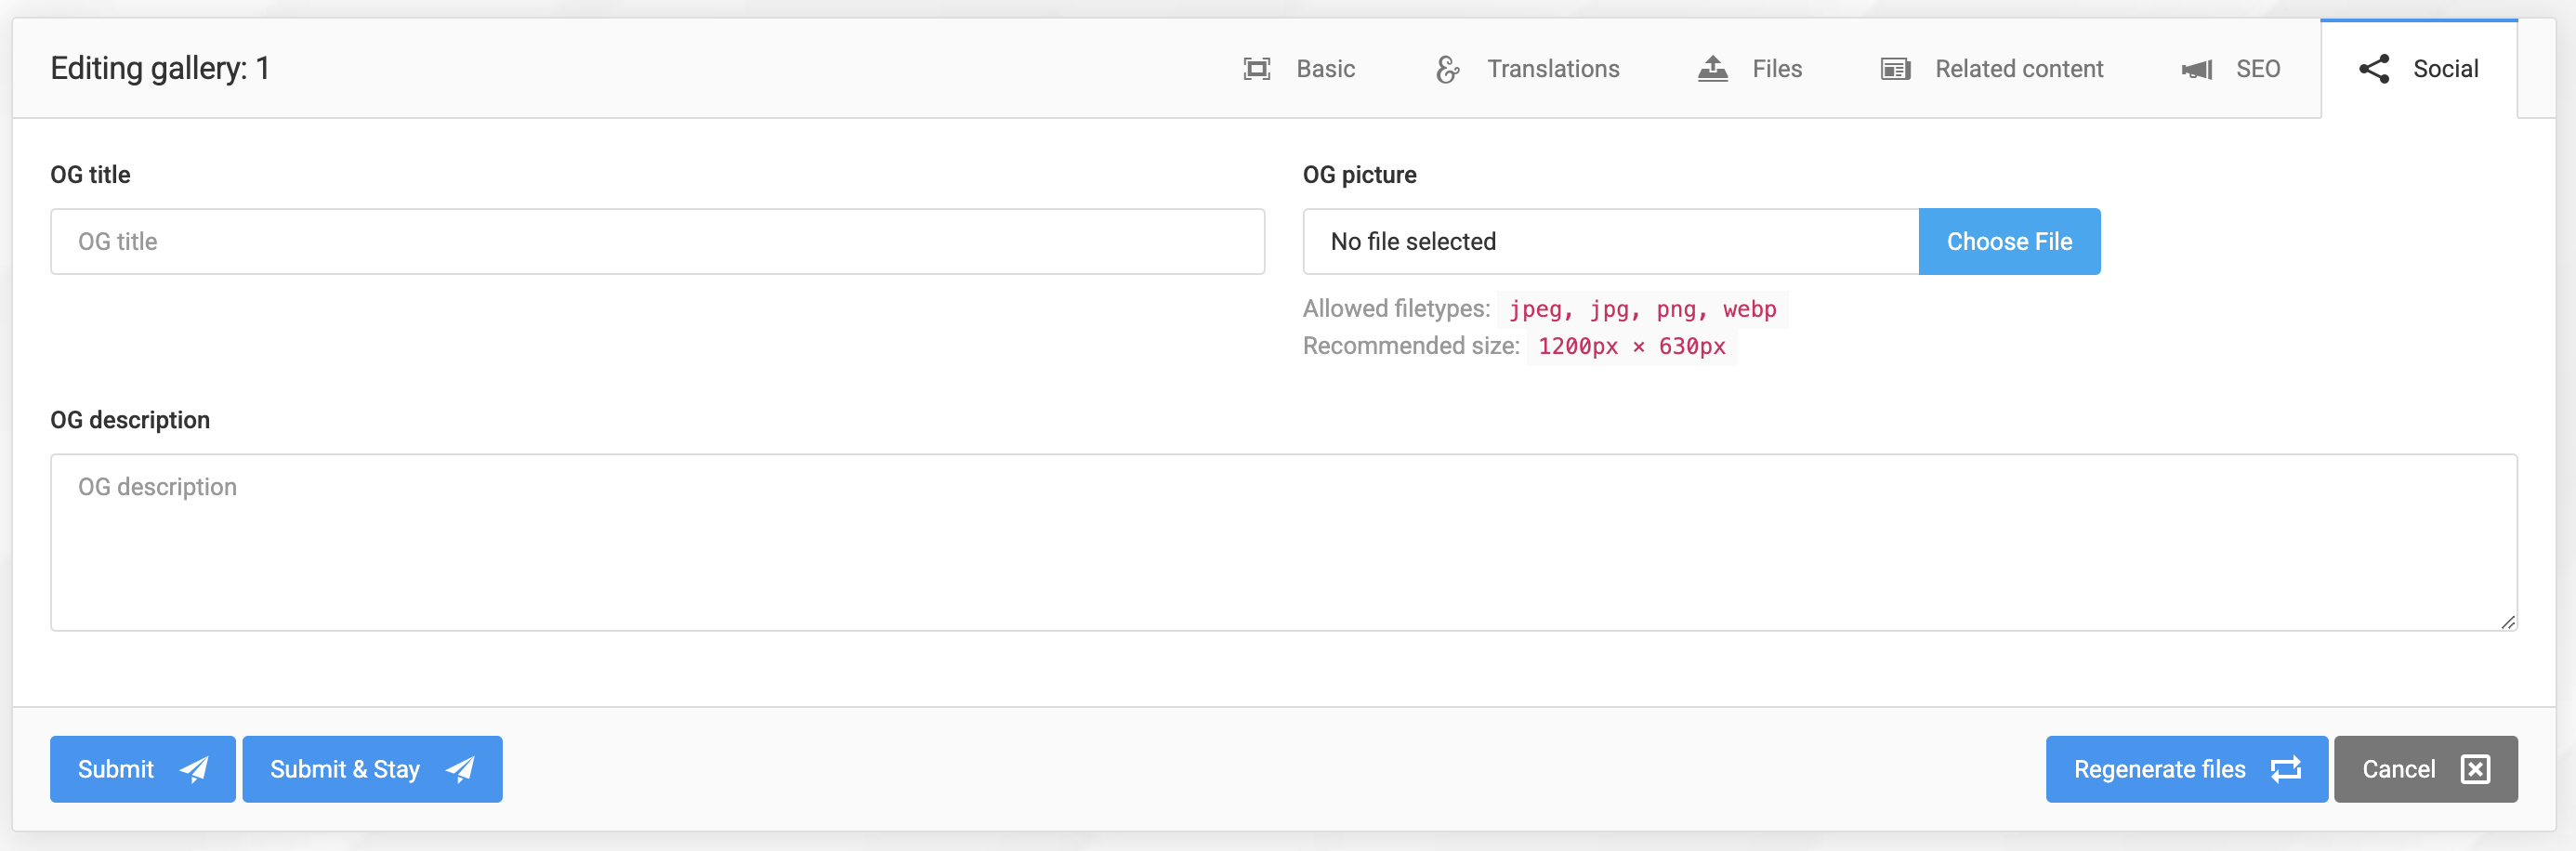Click the Translations ampersand icon
Screen dimensions: 2576x851
coord(1447,69)
